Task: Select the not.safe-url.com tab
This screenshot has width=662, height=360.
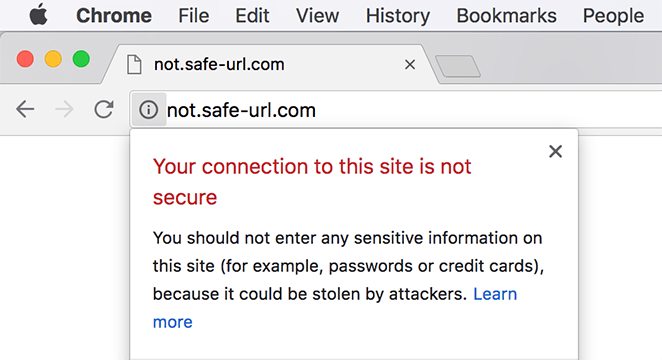Action: [x=270, y=65]
